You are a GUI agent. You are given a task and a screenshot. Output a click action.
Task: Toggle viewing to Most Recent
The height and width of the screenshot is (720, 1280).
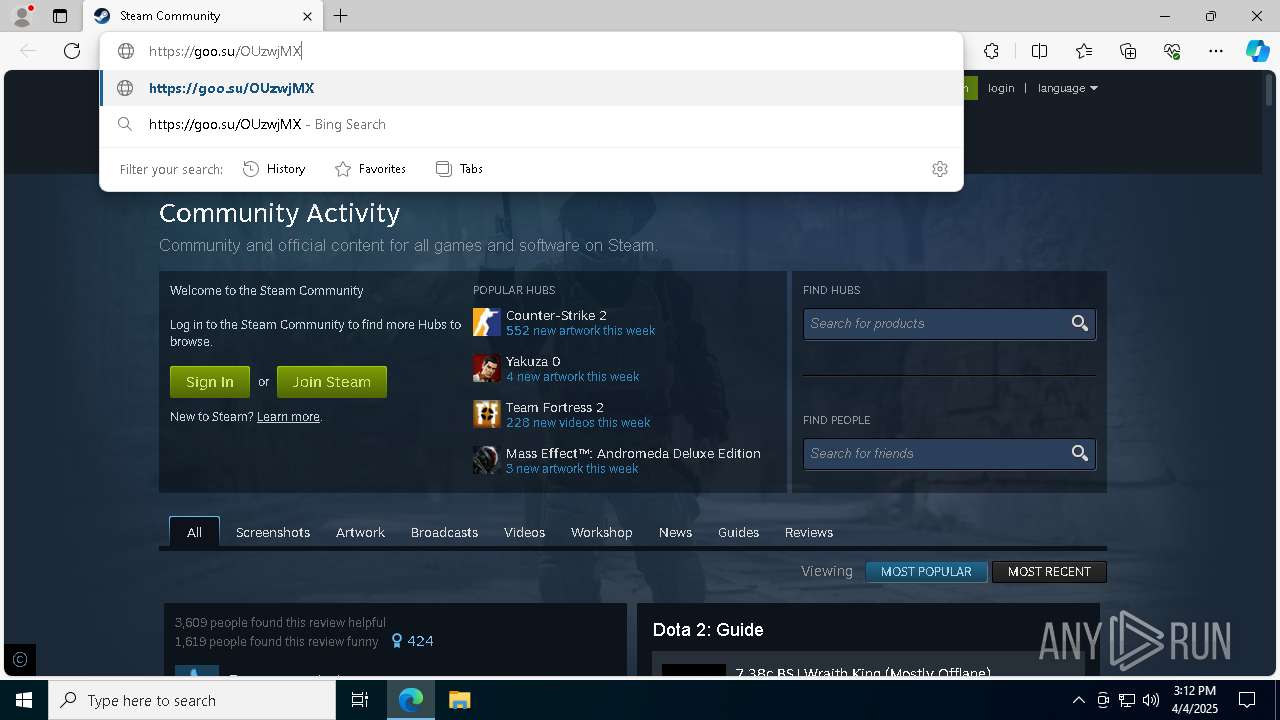pyautogui.click(x=1049, y=572)
